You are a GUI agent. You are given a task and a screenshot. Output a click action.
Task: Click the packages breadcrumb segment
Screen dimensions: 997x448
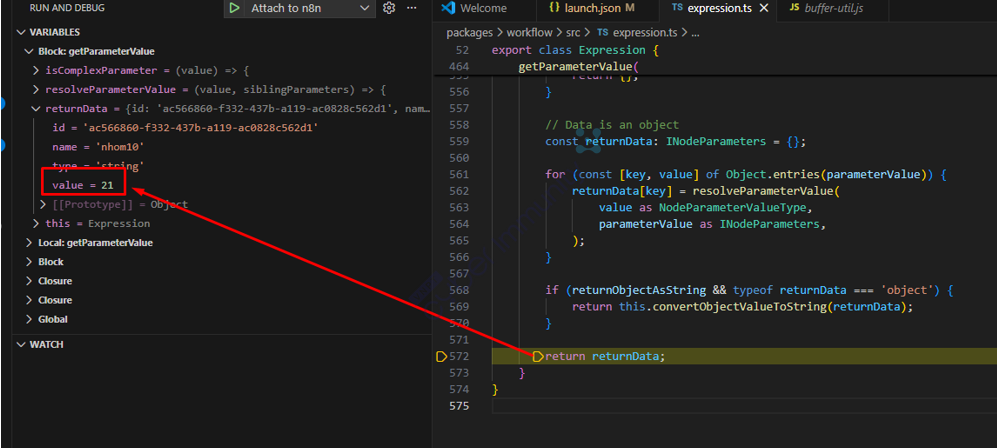pyautogui.click(x=469, y=33)
